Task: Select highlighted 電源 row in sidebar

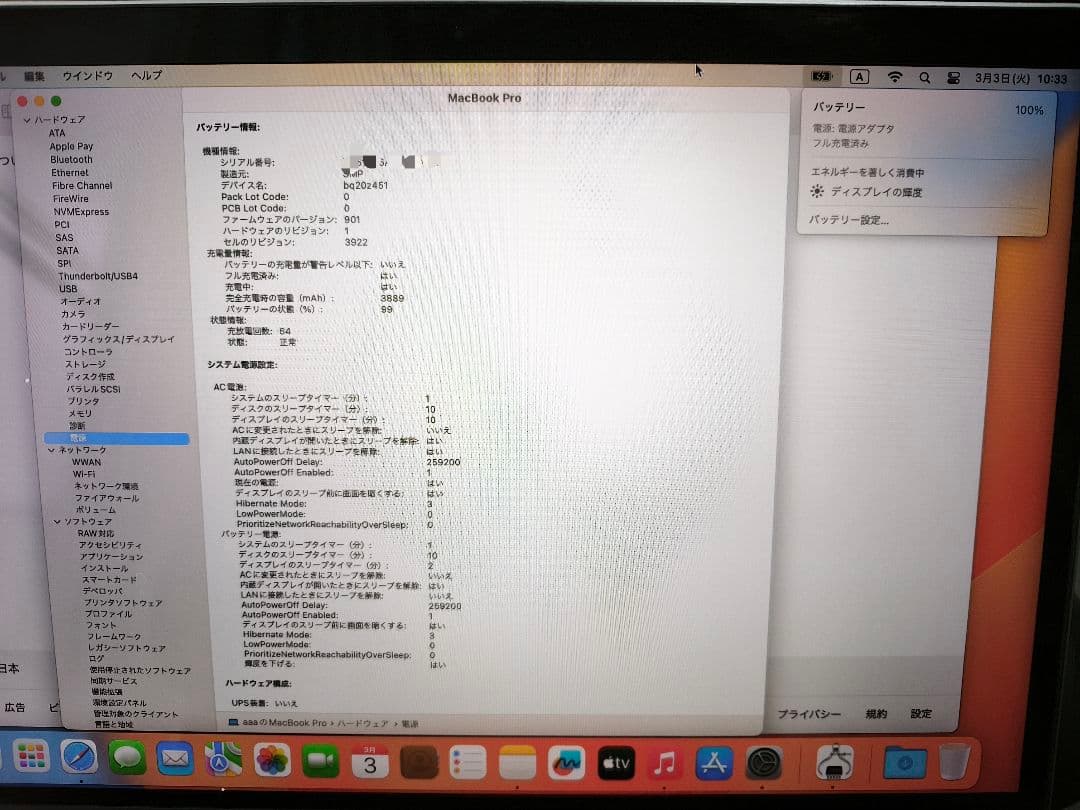Action: (x=116, y=438)
